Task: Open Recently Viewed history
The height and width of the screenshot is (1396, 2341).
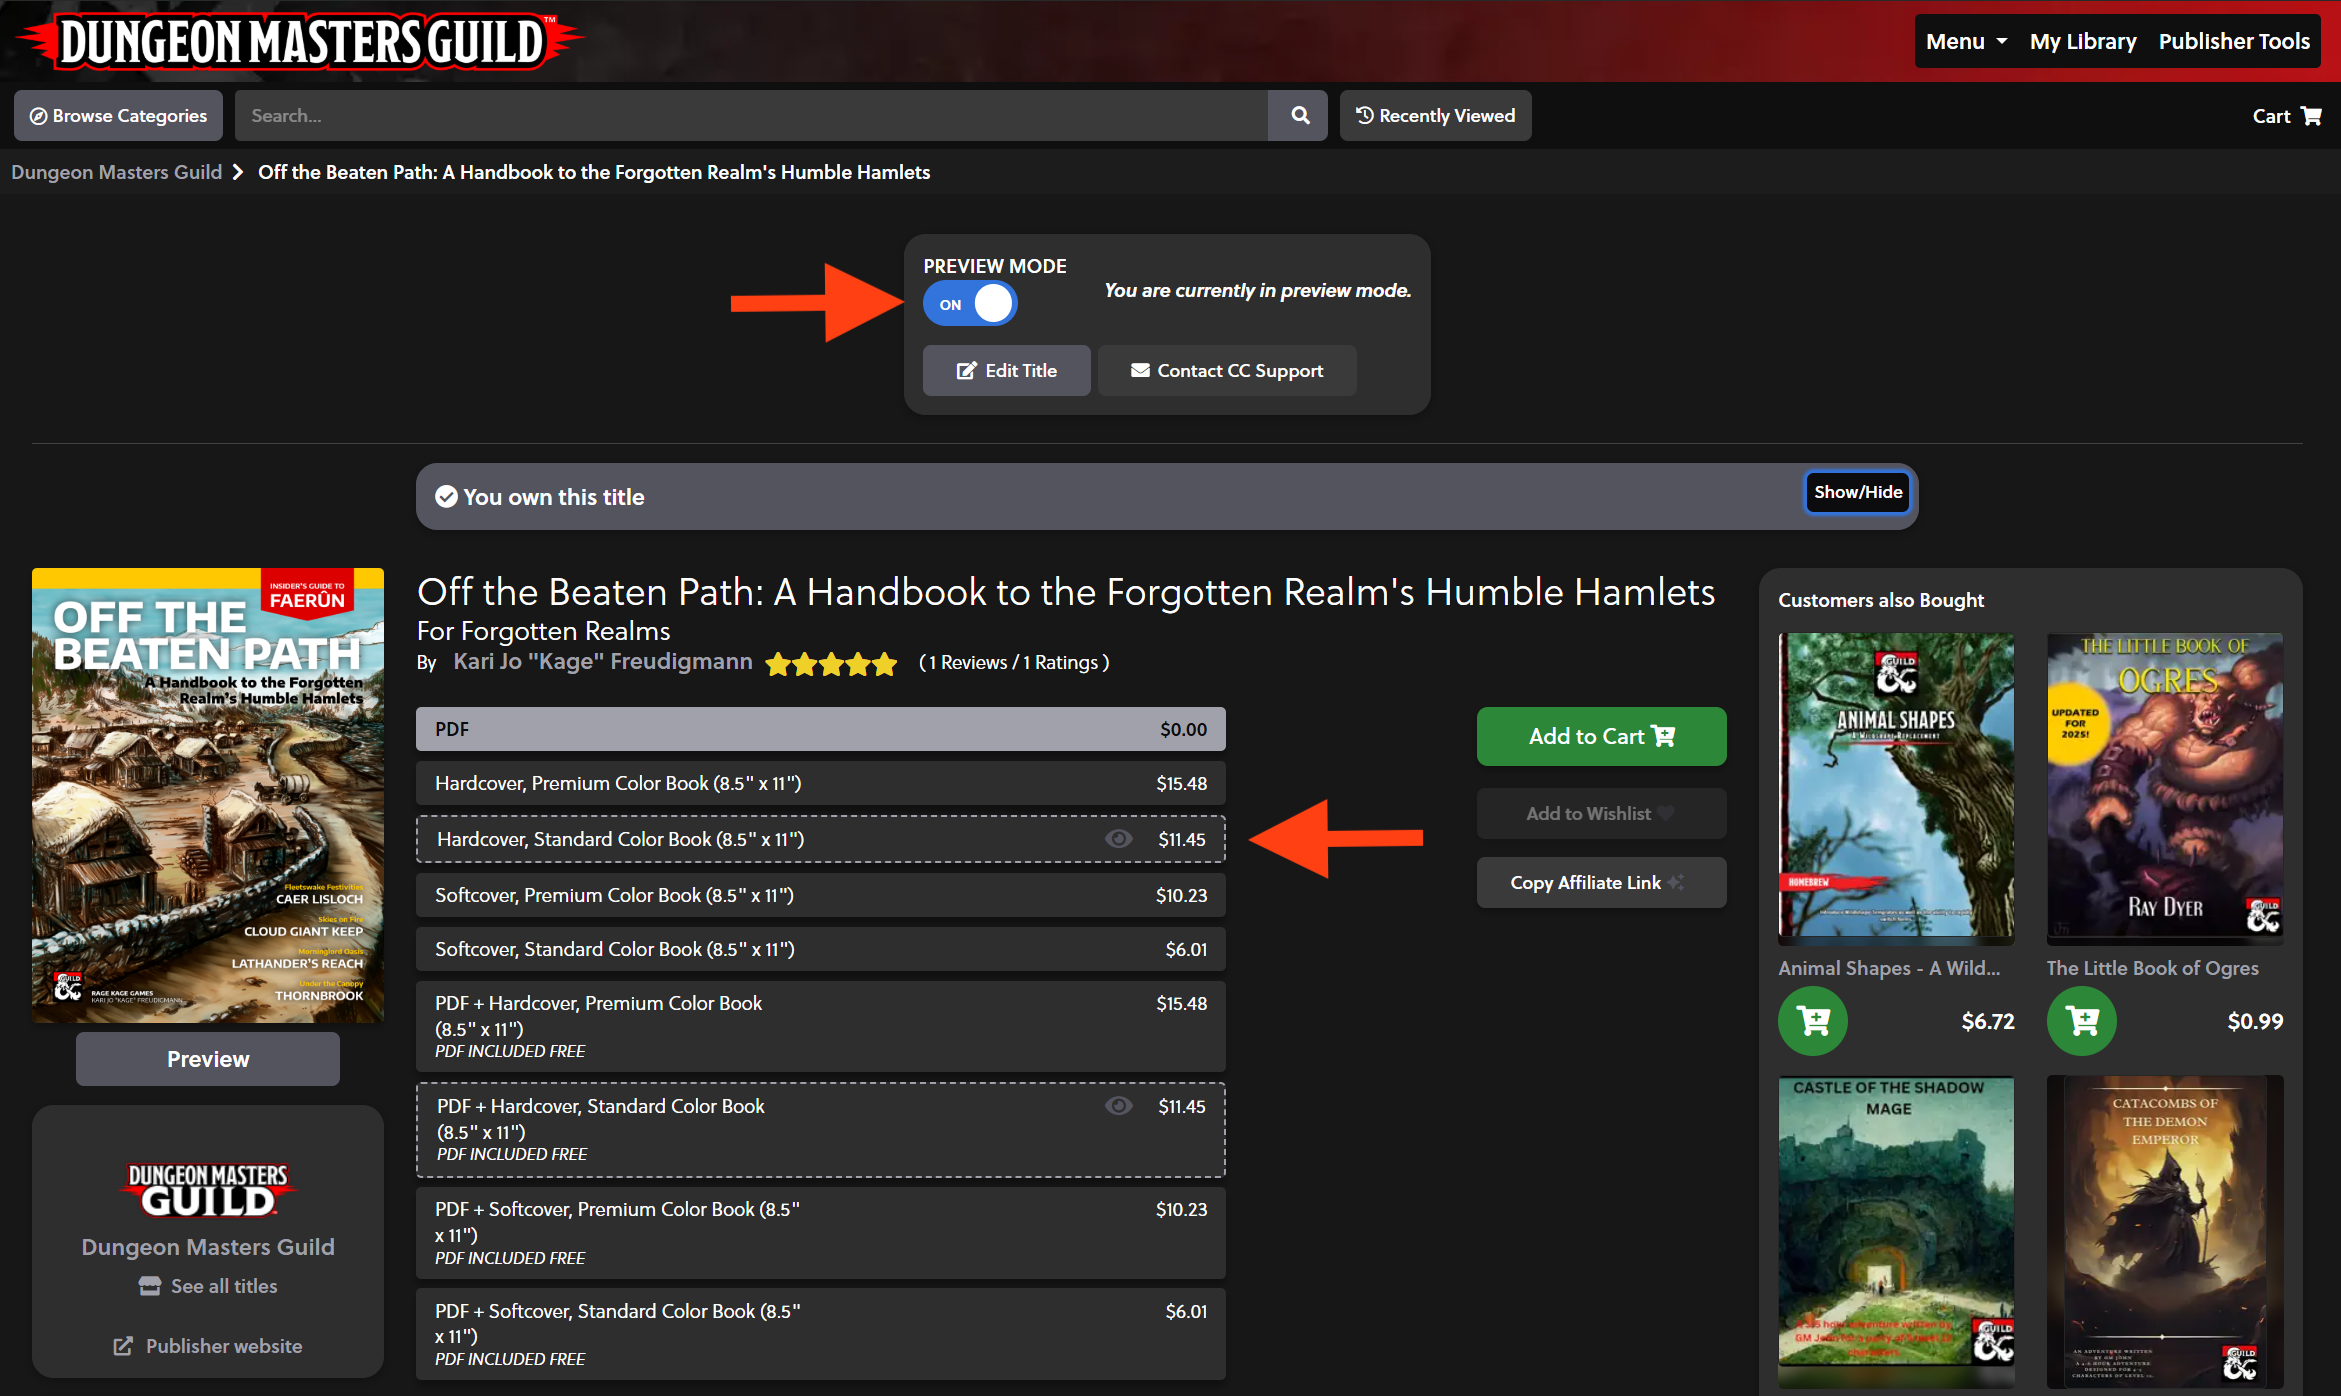Action: coord(1435,116)
